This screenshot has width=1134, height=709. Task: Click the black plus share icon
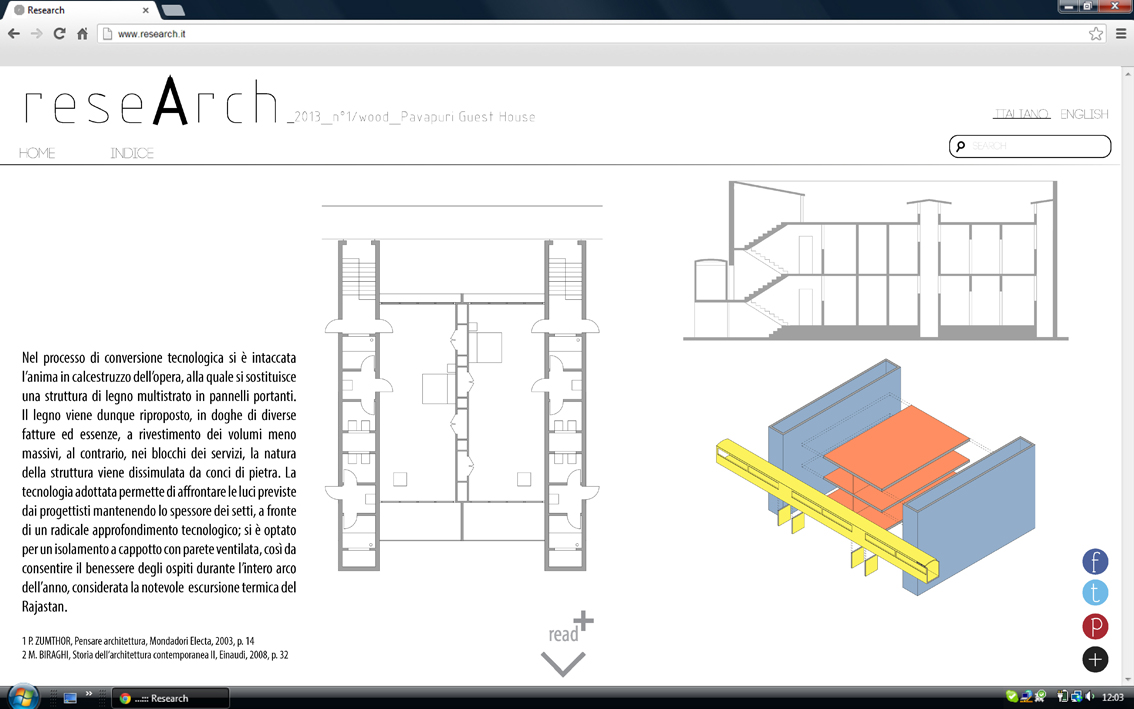pos(1095,659)
